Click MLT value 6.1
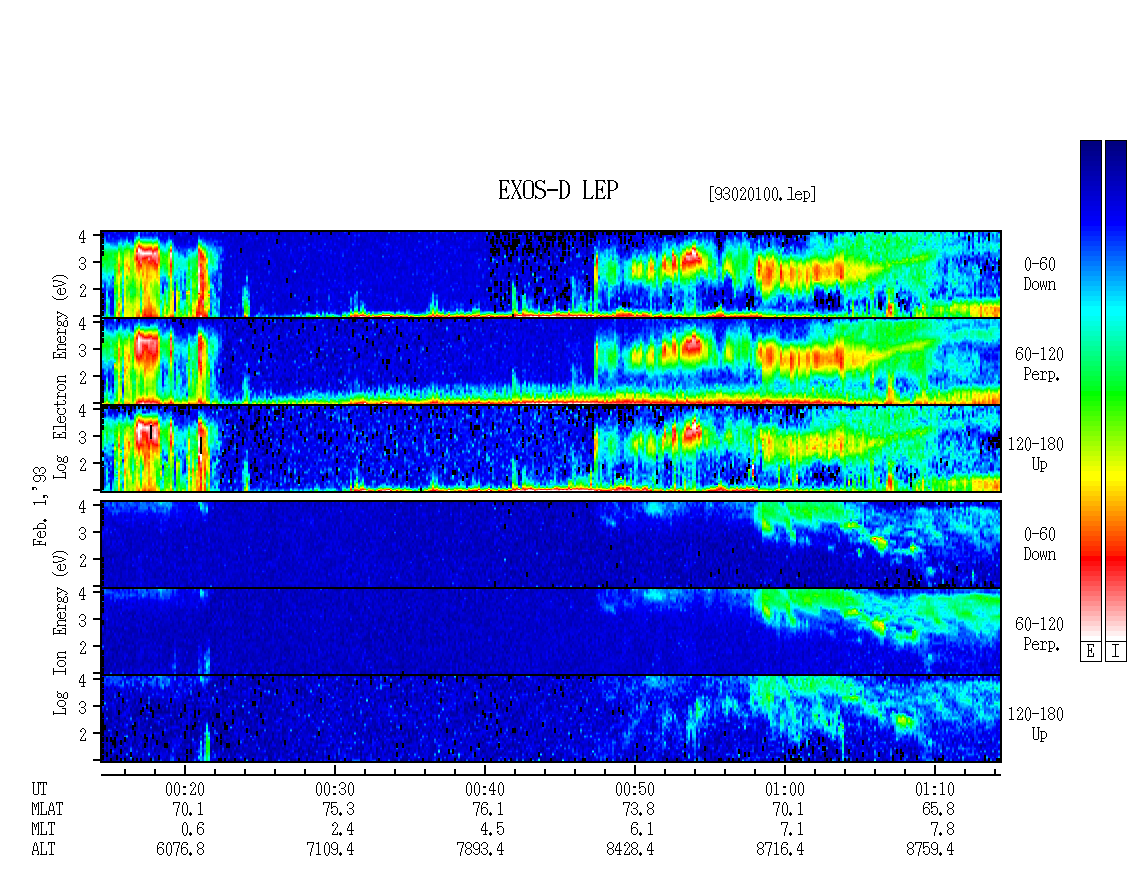Viewport: 1130px width, 875px height. tap(643, 830)
